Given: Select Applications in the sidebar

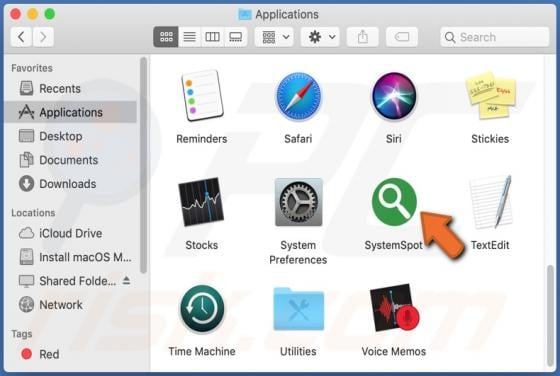Looking at the screenshot, I should click(71, 112).
